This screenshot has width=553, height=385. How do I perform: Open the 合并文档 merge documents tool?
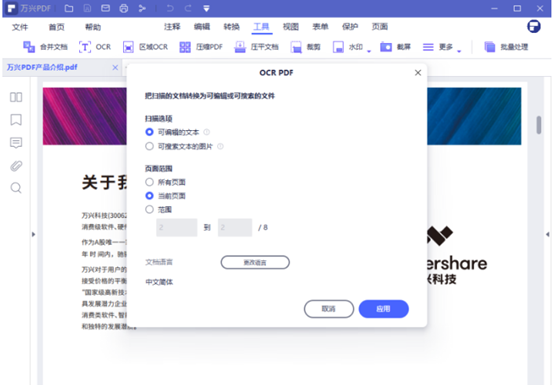click(x=45, y=47)
